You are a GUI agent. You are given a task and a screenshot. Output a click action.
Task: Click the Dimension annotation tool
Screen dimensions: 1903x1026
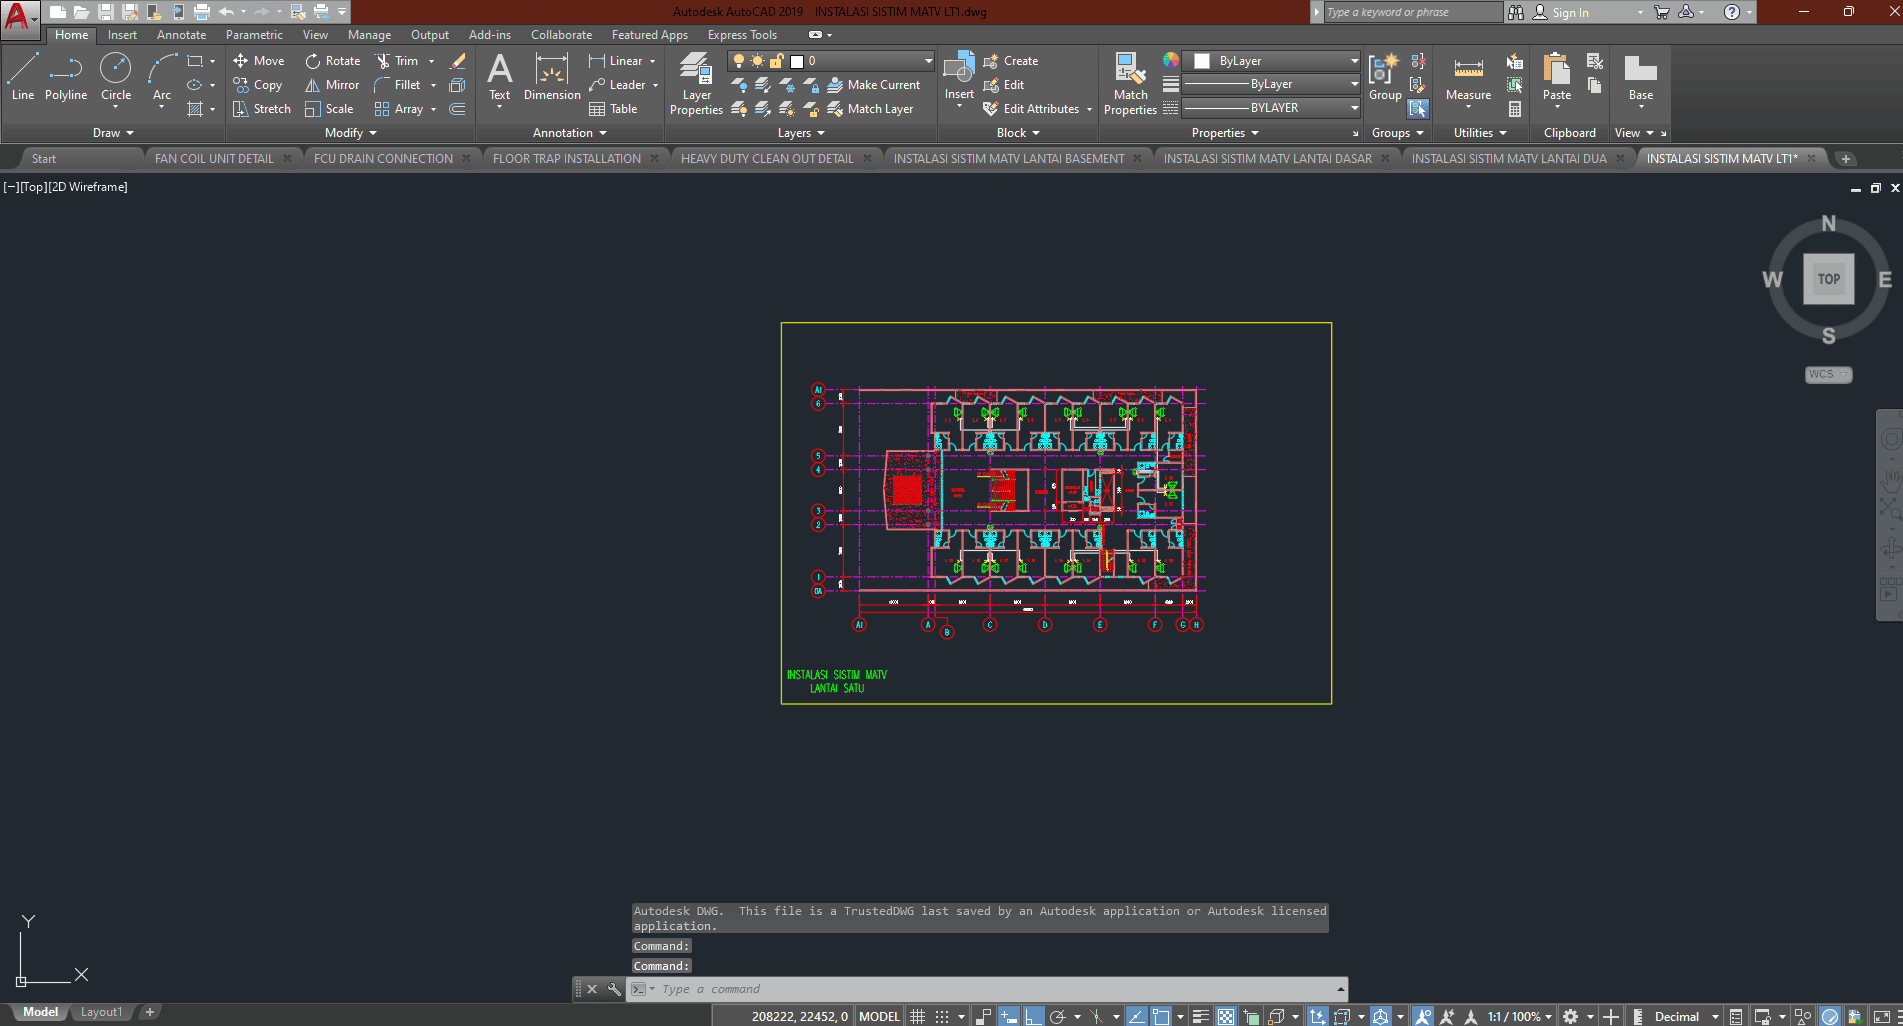(x=552, y=77)
